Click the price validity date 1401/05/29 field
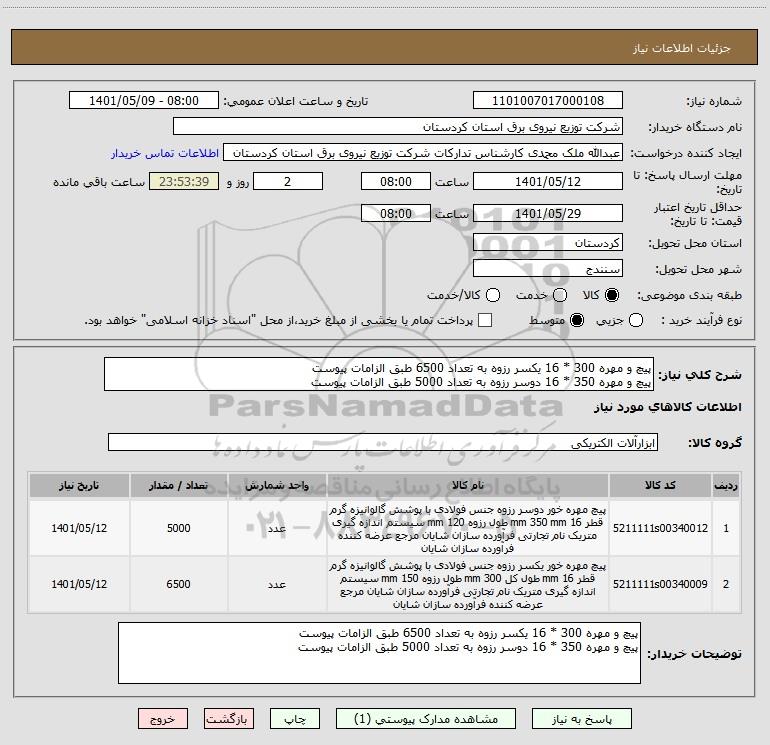This screenshot has height=745, width=770. click(548, 213)
